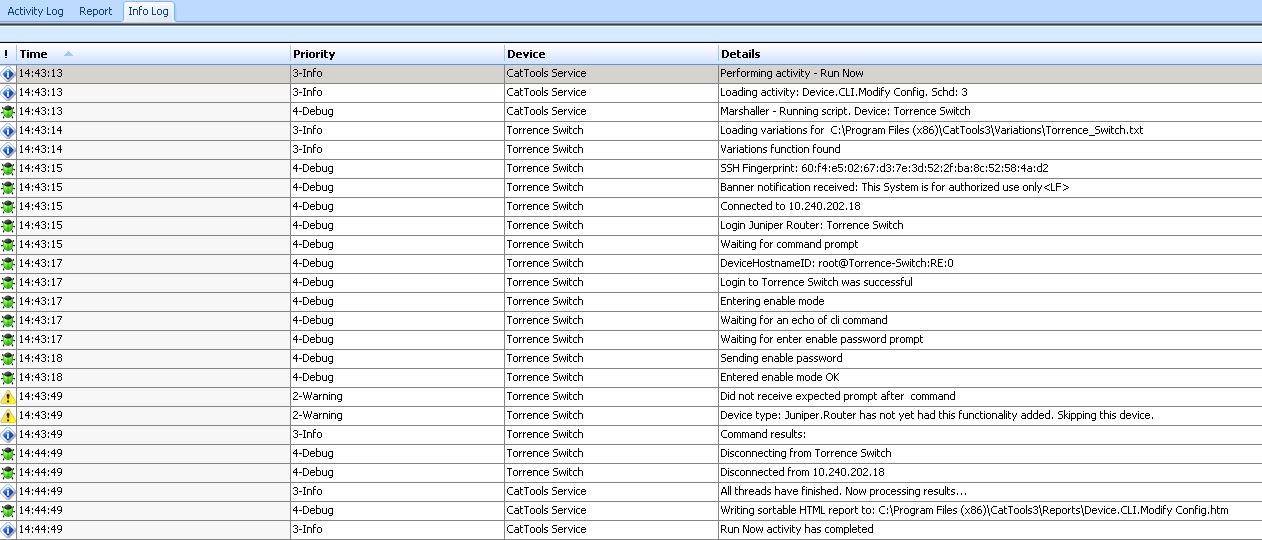This screenshot has height=540, width=1262.
Task: Select 'Waiting for command prompt' details text
Action: tap(789, 244)
